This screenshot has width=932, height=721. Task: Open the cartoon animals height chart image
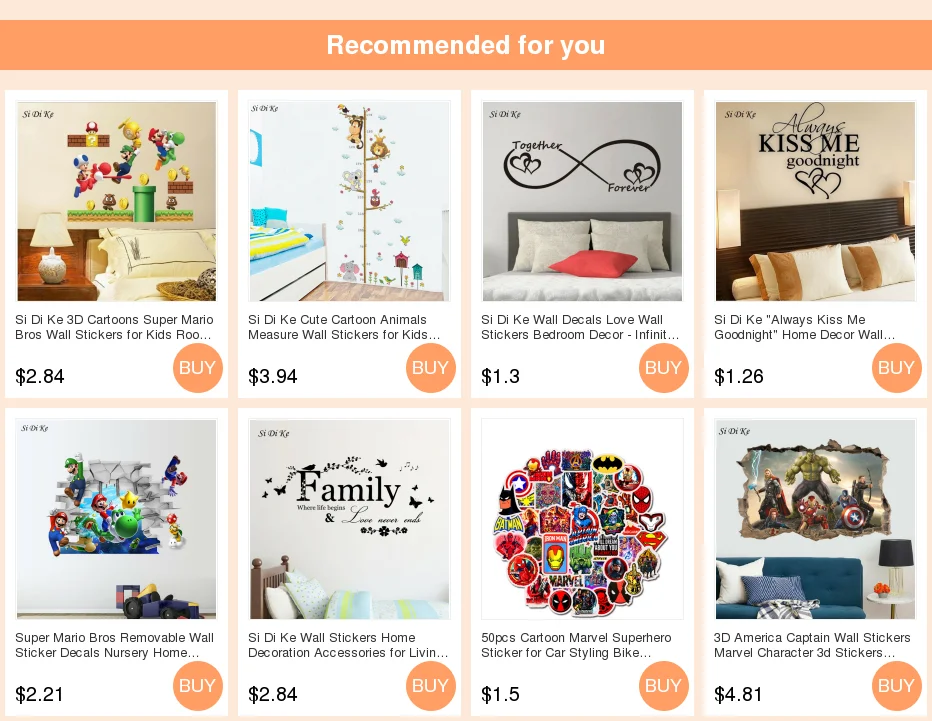click(x=350, y=201)
